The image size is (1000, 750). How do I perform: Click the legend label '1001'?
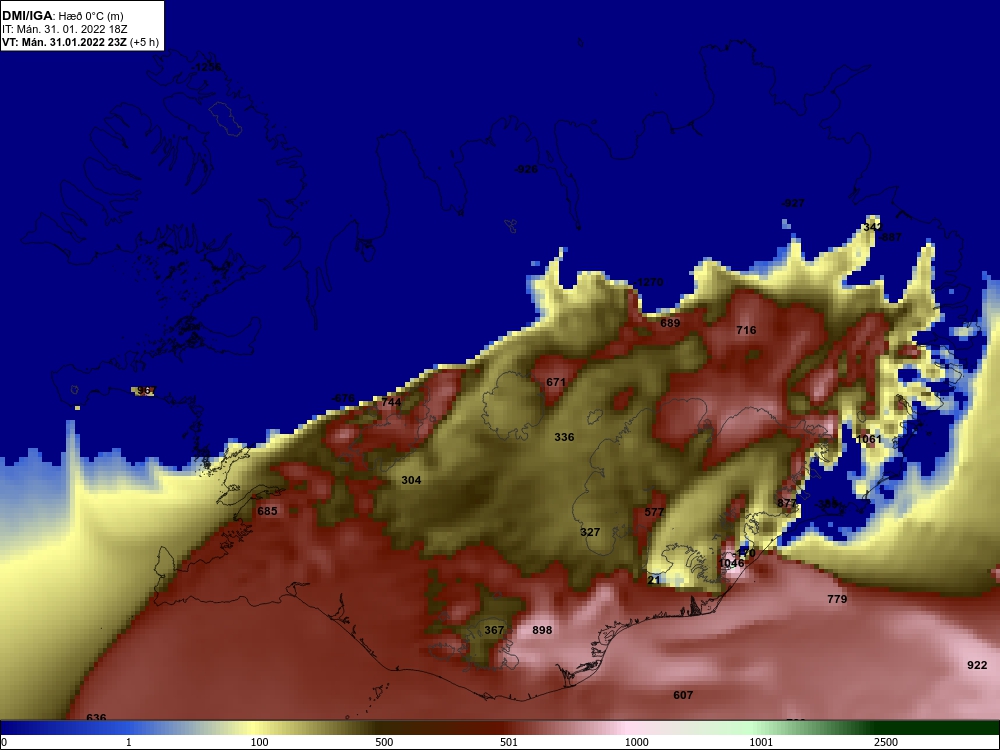click(761, 742)
